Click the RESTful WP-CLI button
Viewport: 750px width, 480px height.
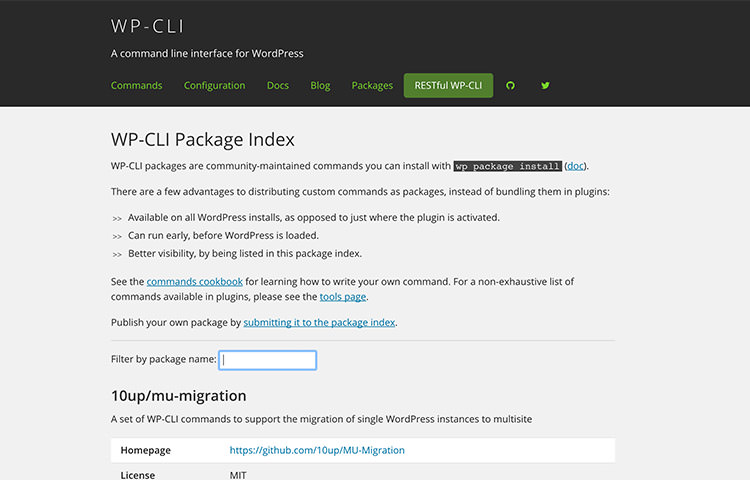click(x=448, y=86)
